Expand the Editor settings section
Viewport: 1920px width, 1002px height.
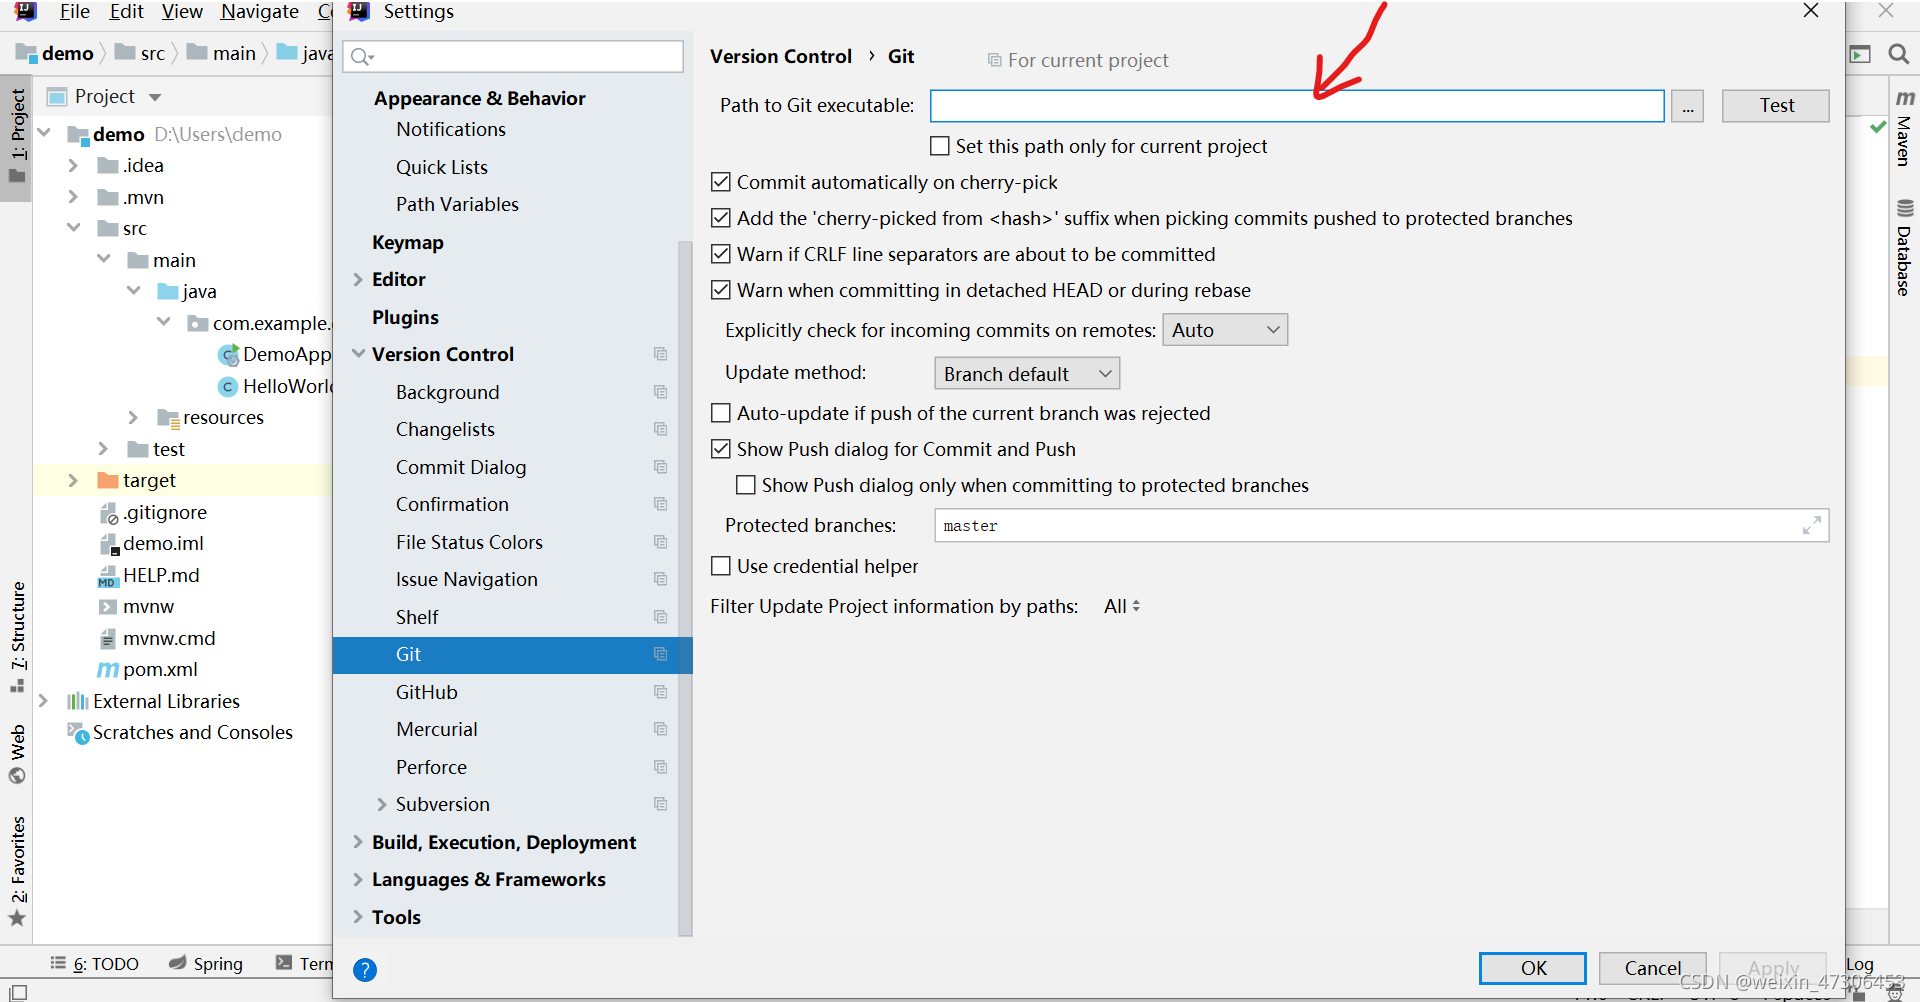(x=358, y=279)
